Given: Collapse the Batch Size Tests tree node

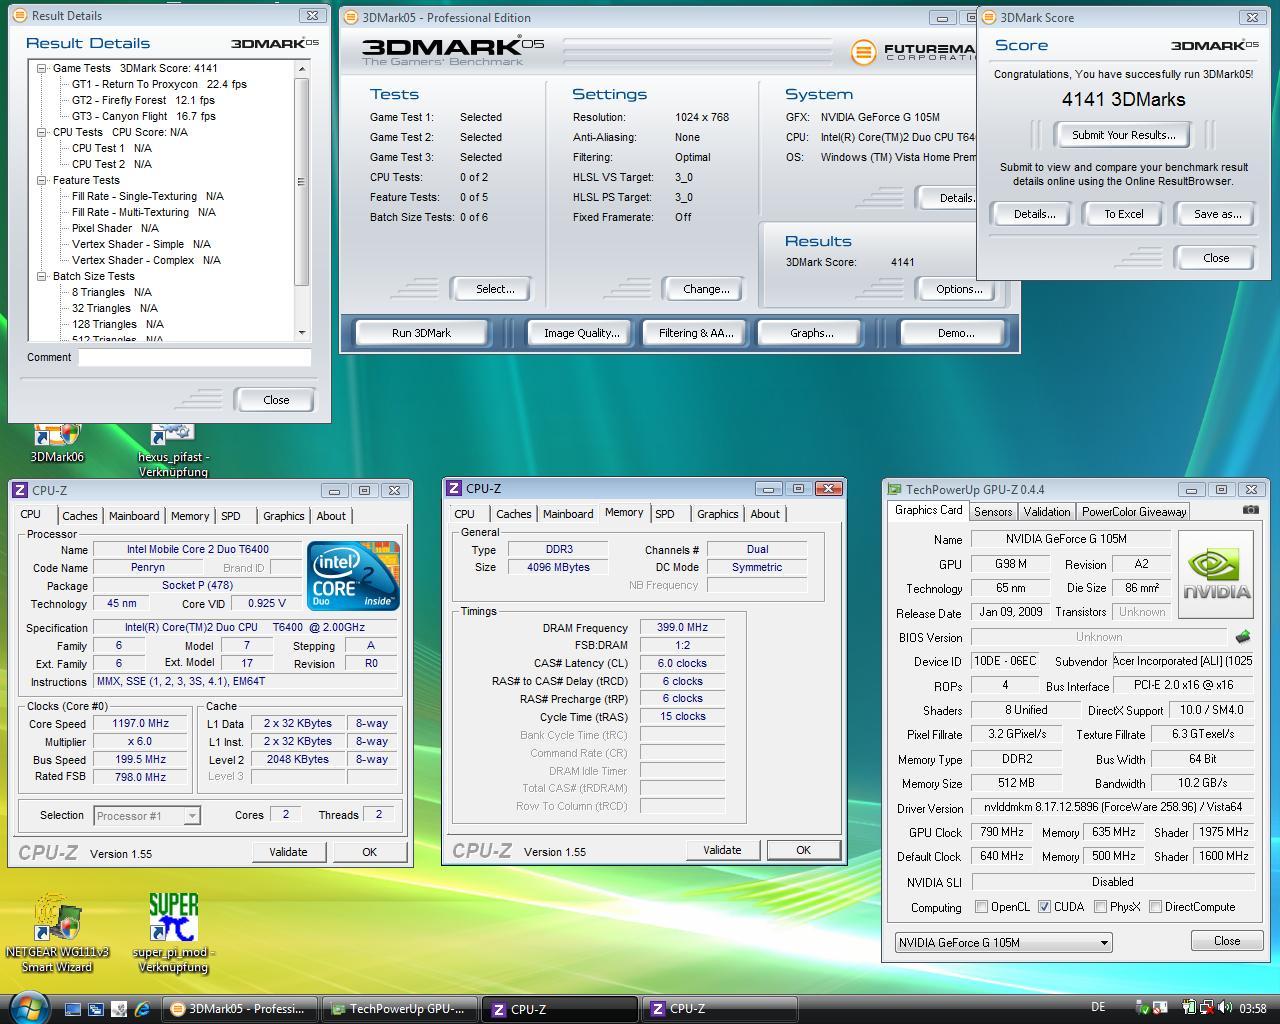Looking at the screenshot, I should point(42,276).
